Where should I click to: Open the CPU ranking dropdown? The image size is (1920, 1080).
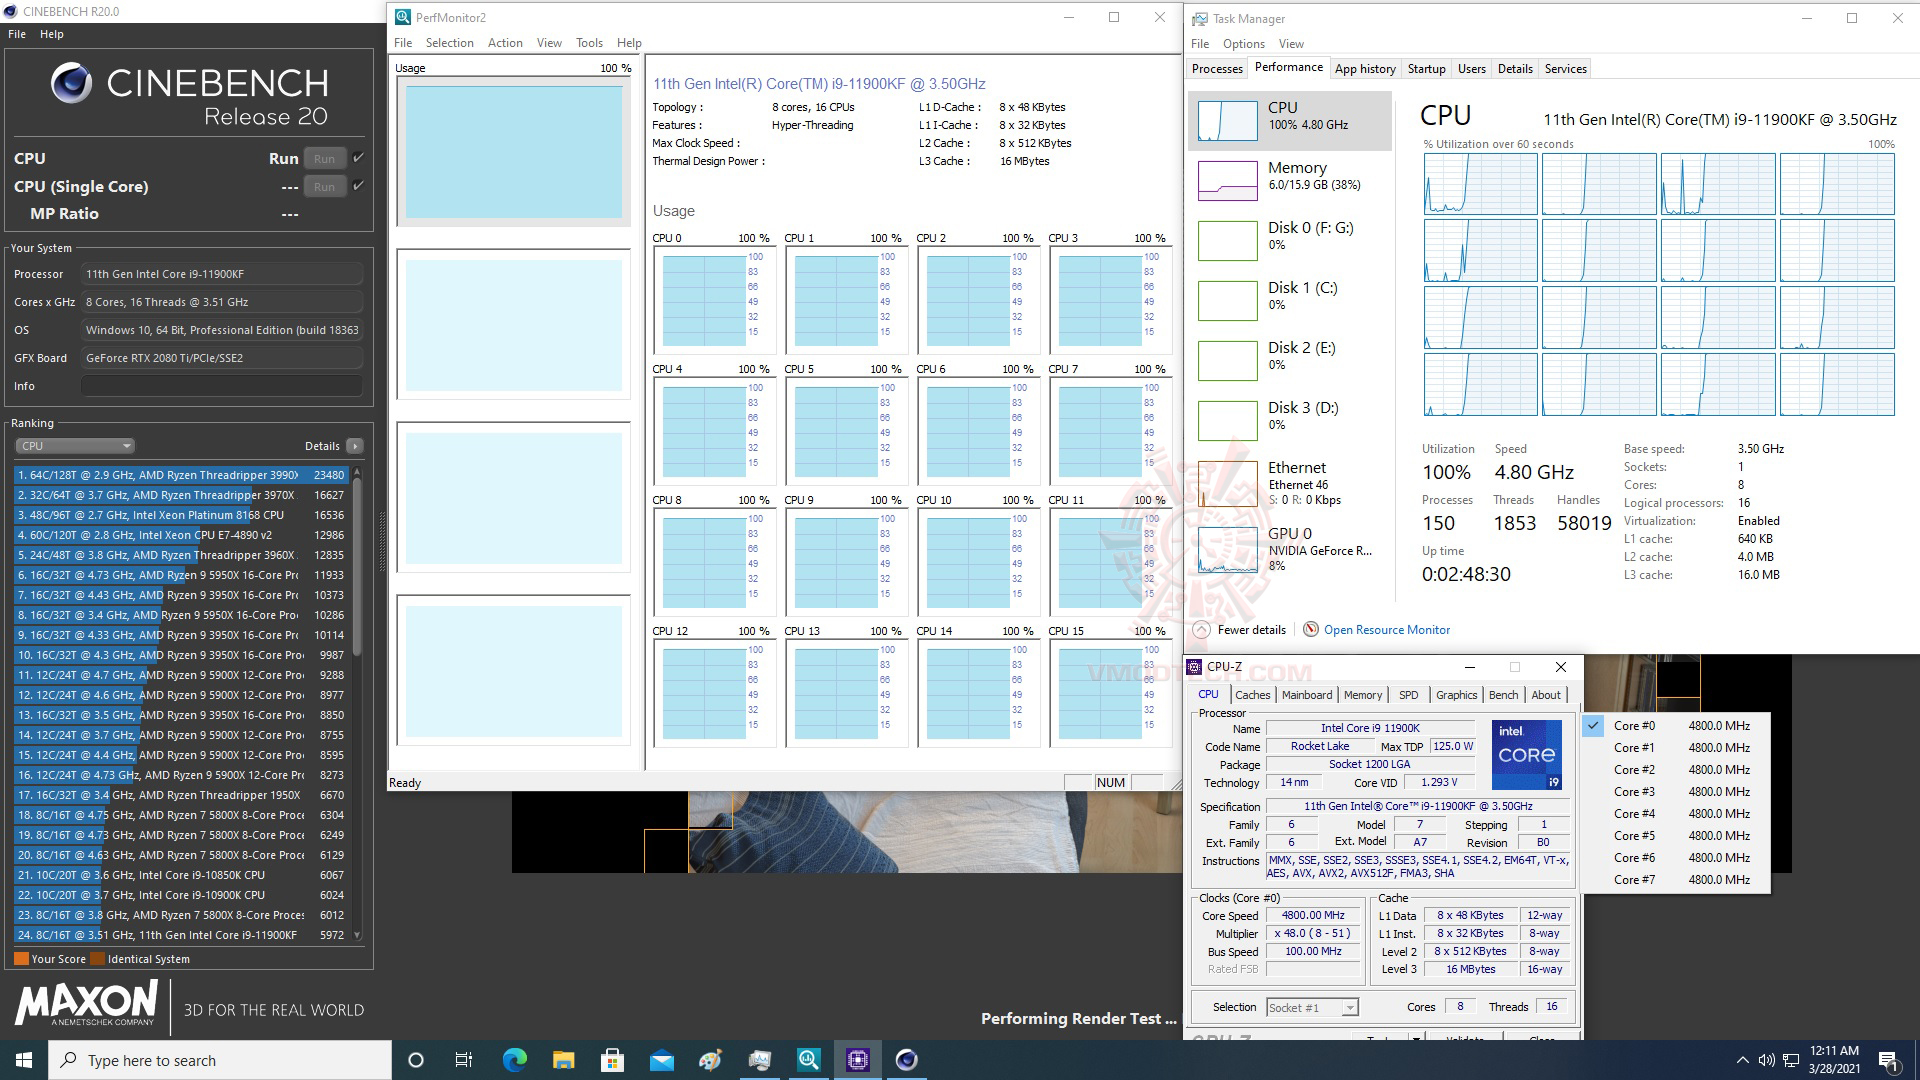click(75, 446)
